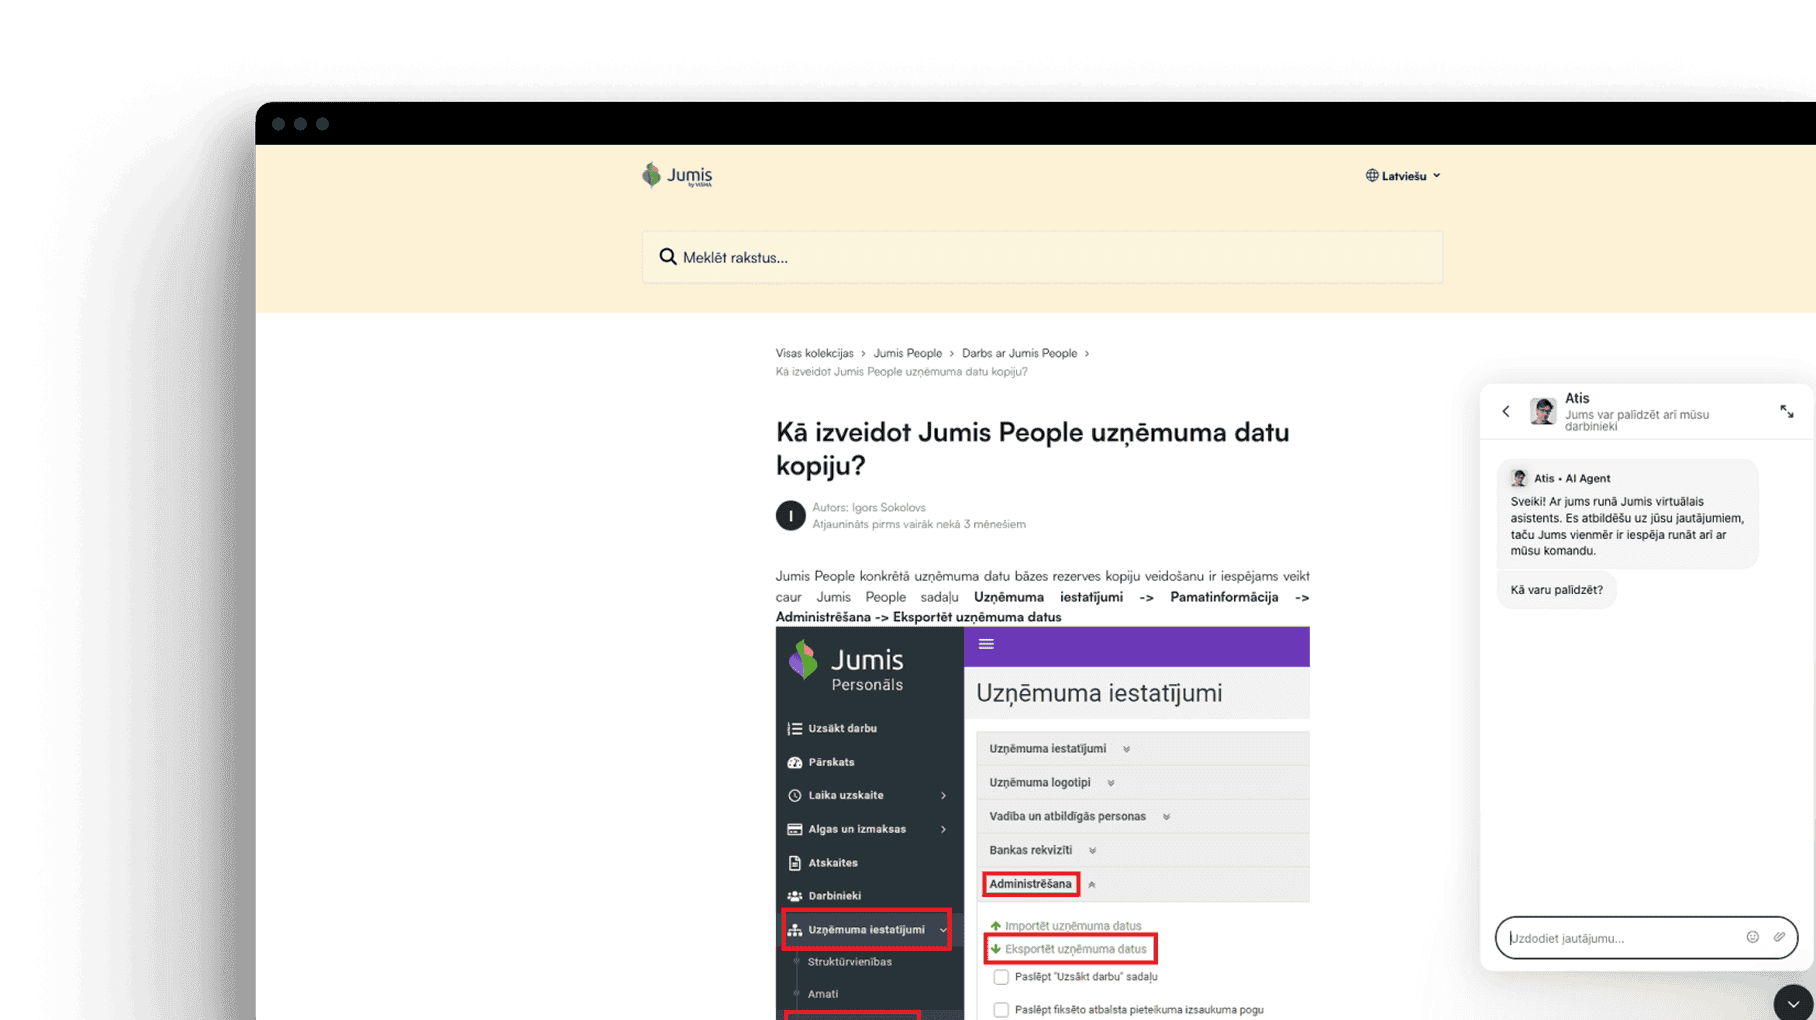Click the author avatar with letter I
This screenshot has width=1816, height=1020.
point(790,515)
